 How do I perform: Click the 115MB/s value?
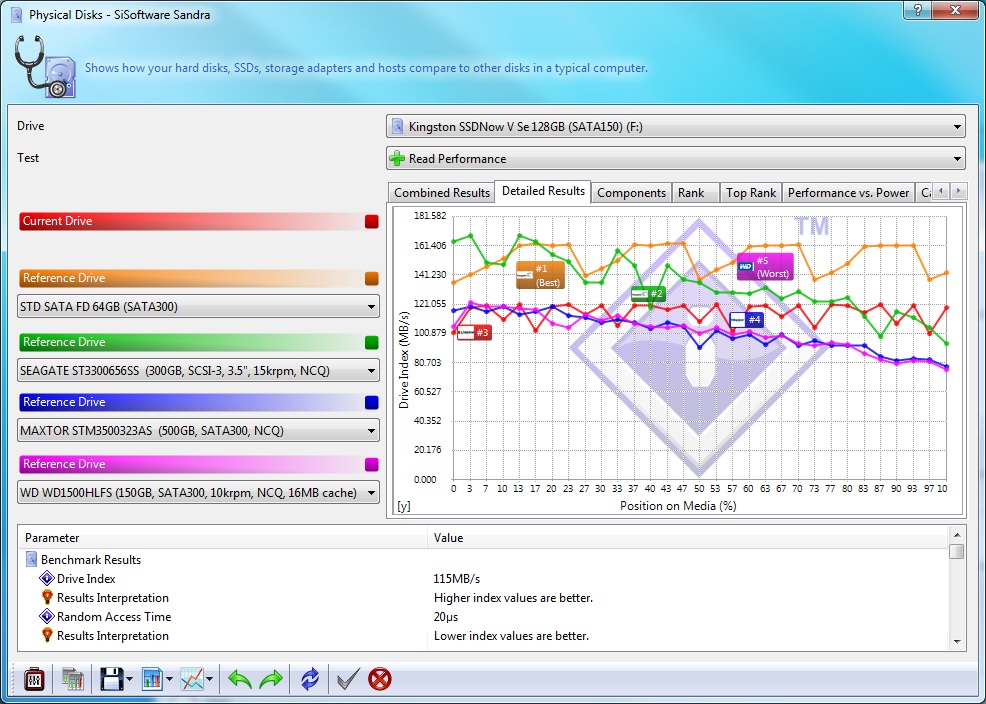pyautogui.click(x=457, y=578)
